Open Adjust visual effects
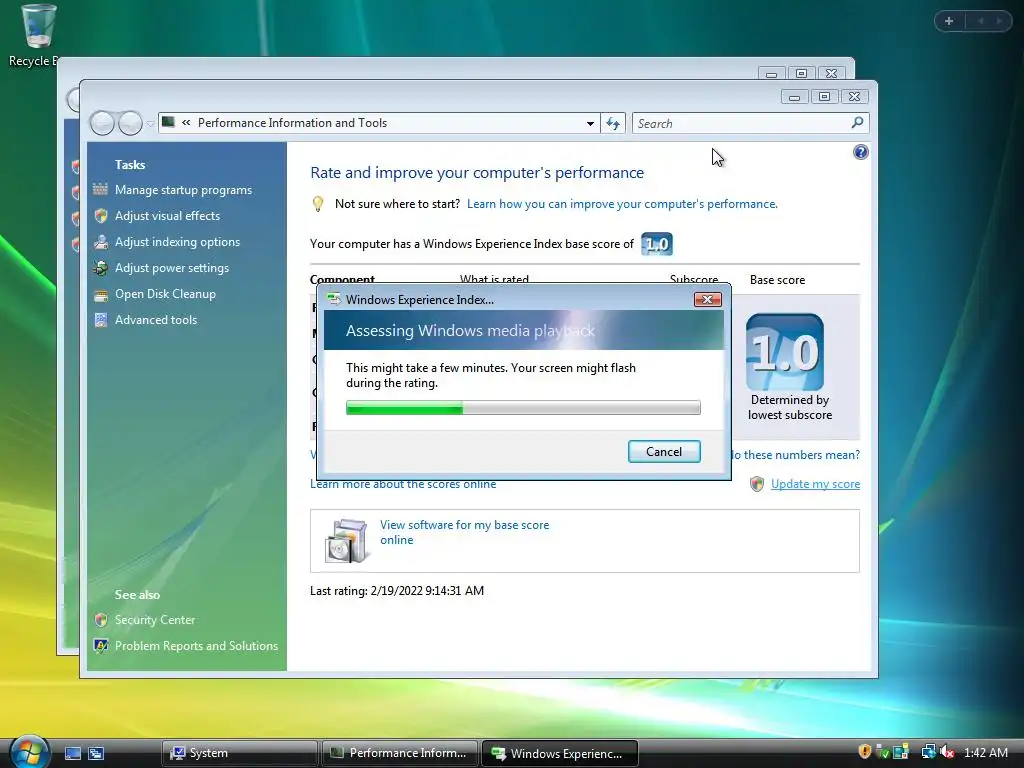 click(167, 216)
